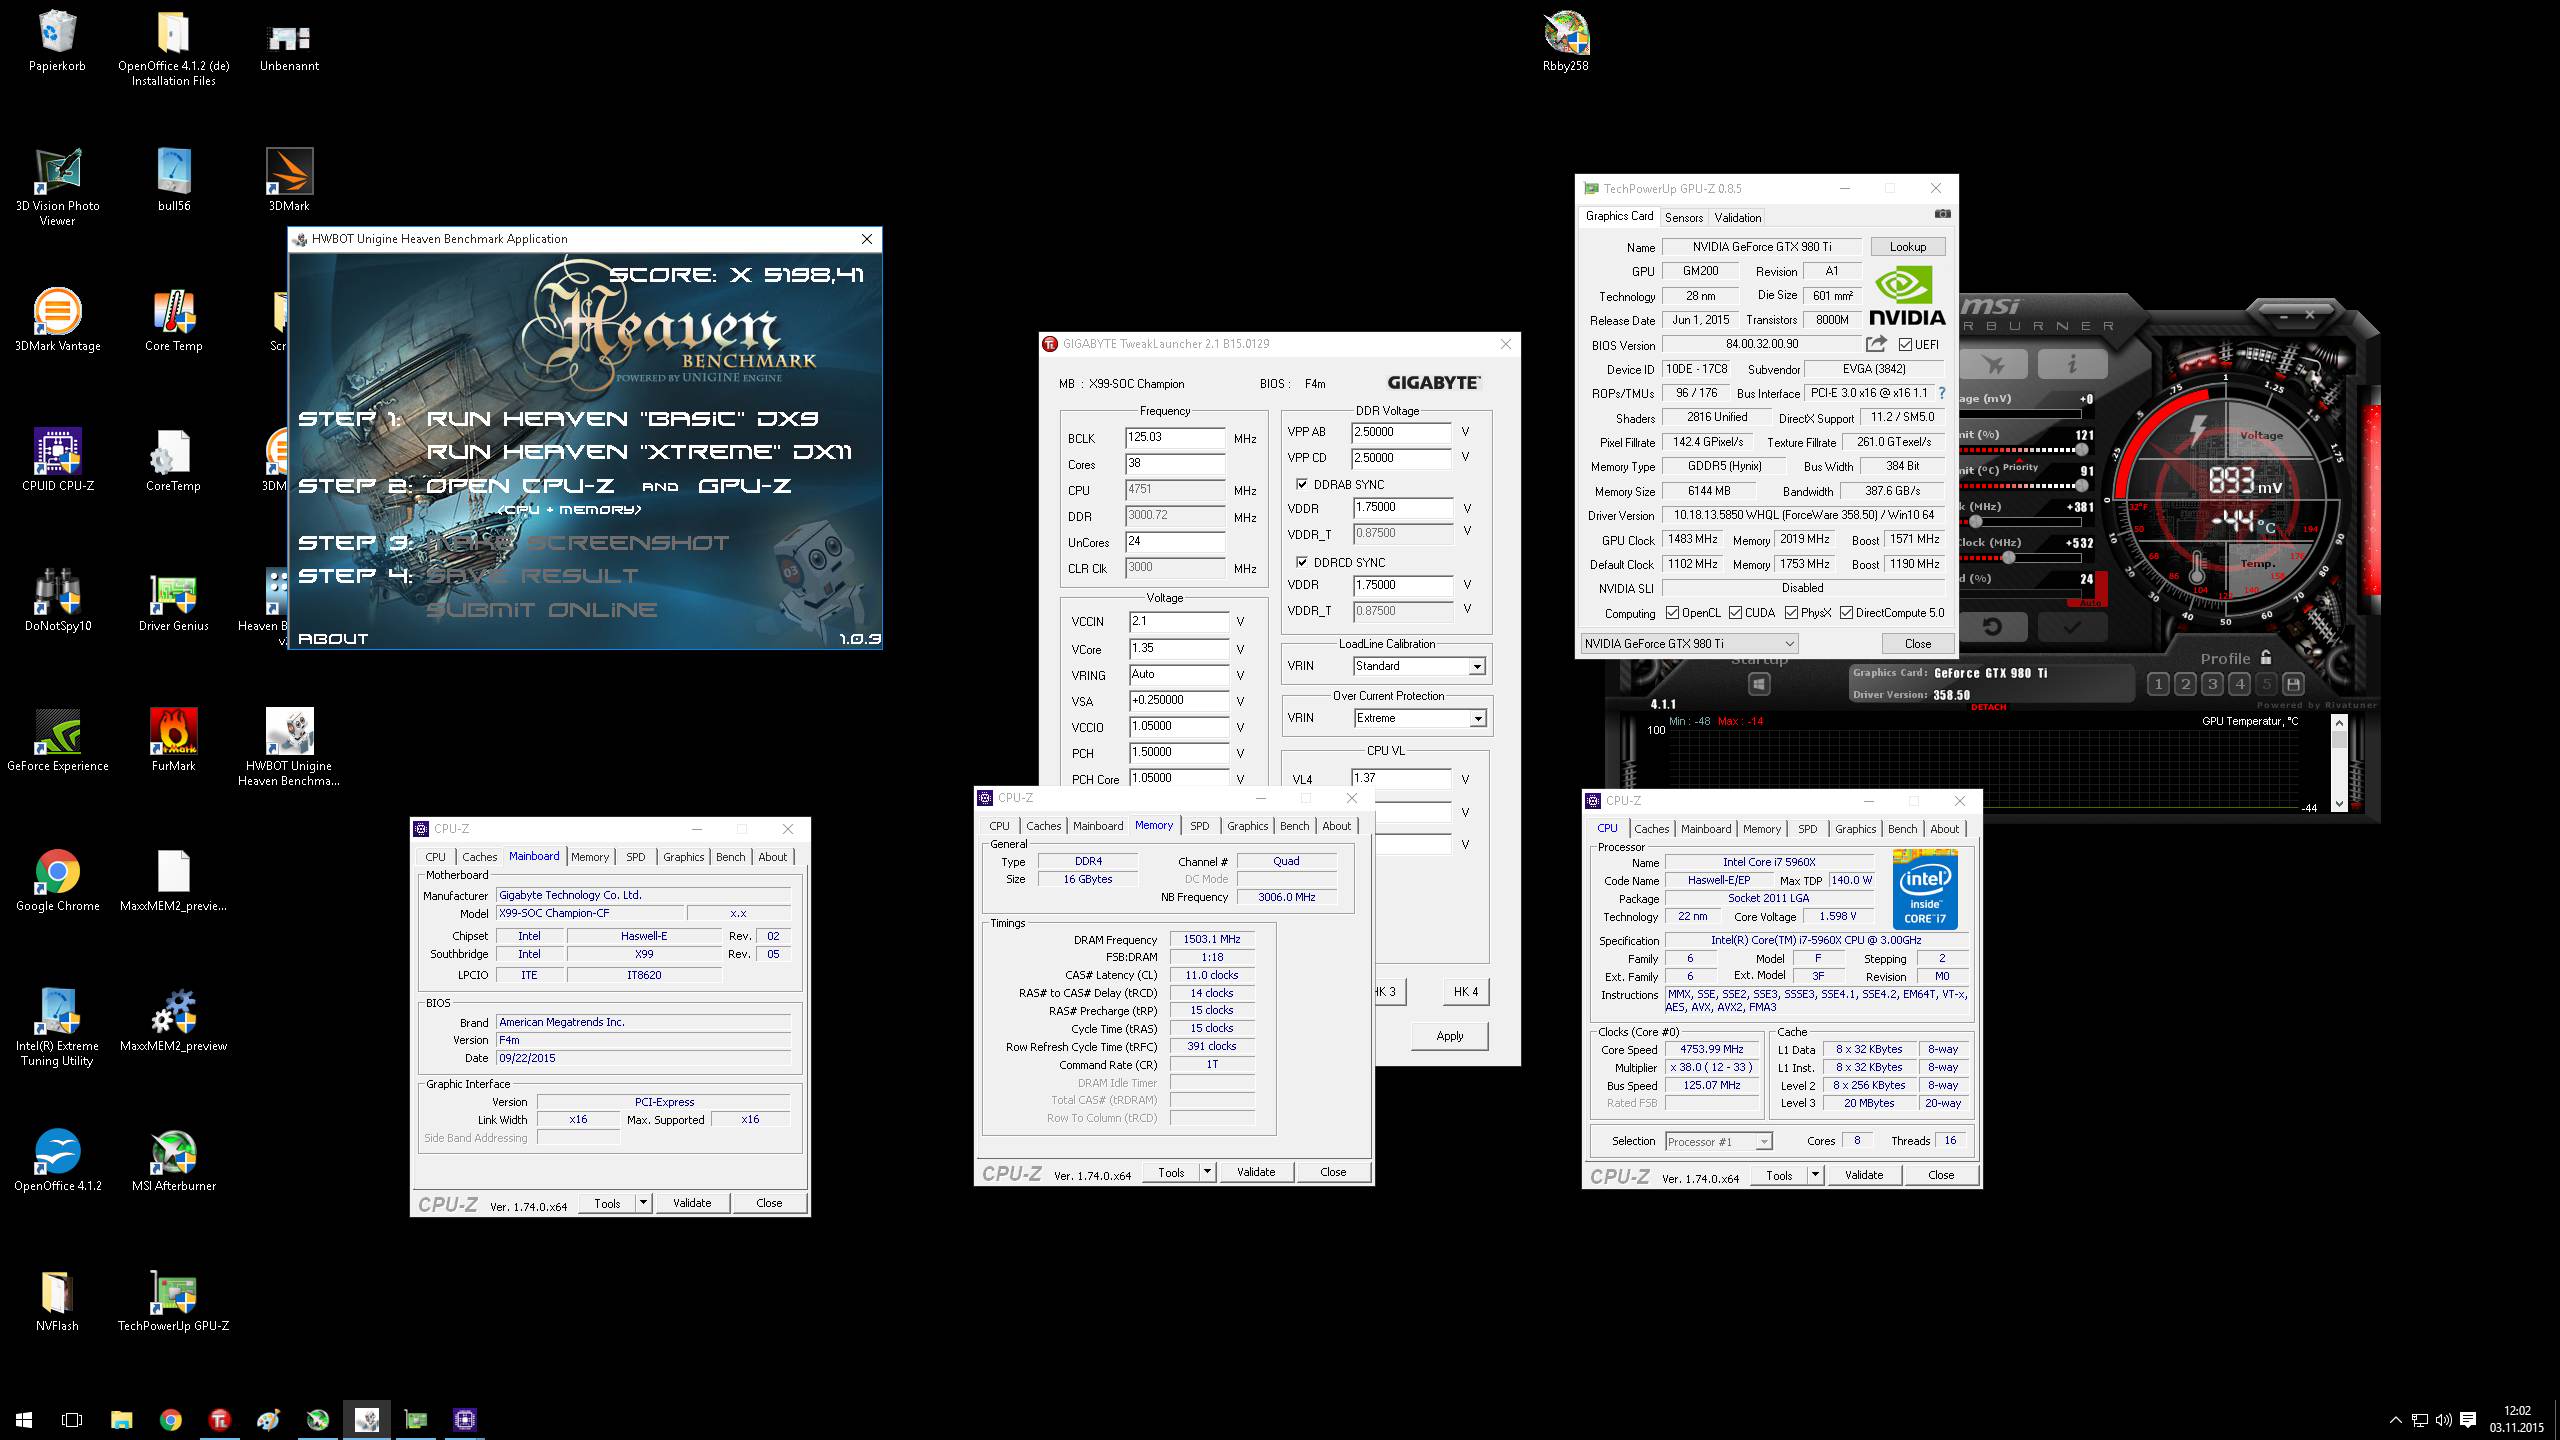Open the Windows Start menu
Image resolution: width=2560 pixels, height=1440 pixels.
coord(24,1419)
